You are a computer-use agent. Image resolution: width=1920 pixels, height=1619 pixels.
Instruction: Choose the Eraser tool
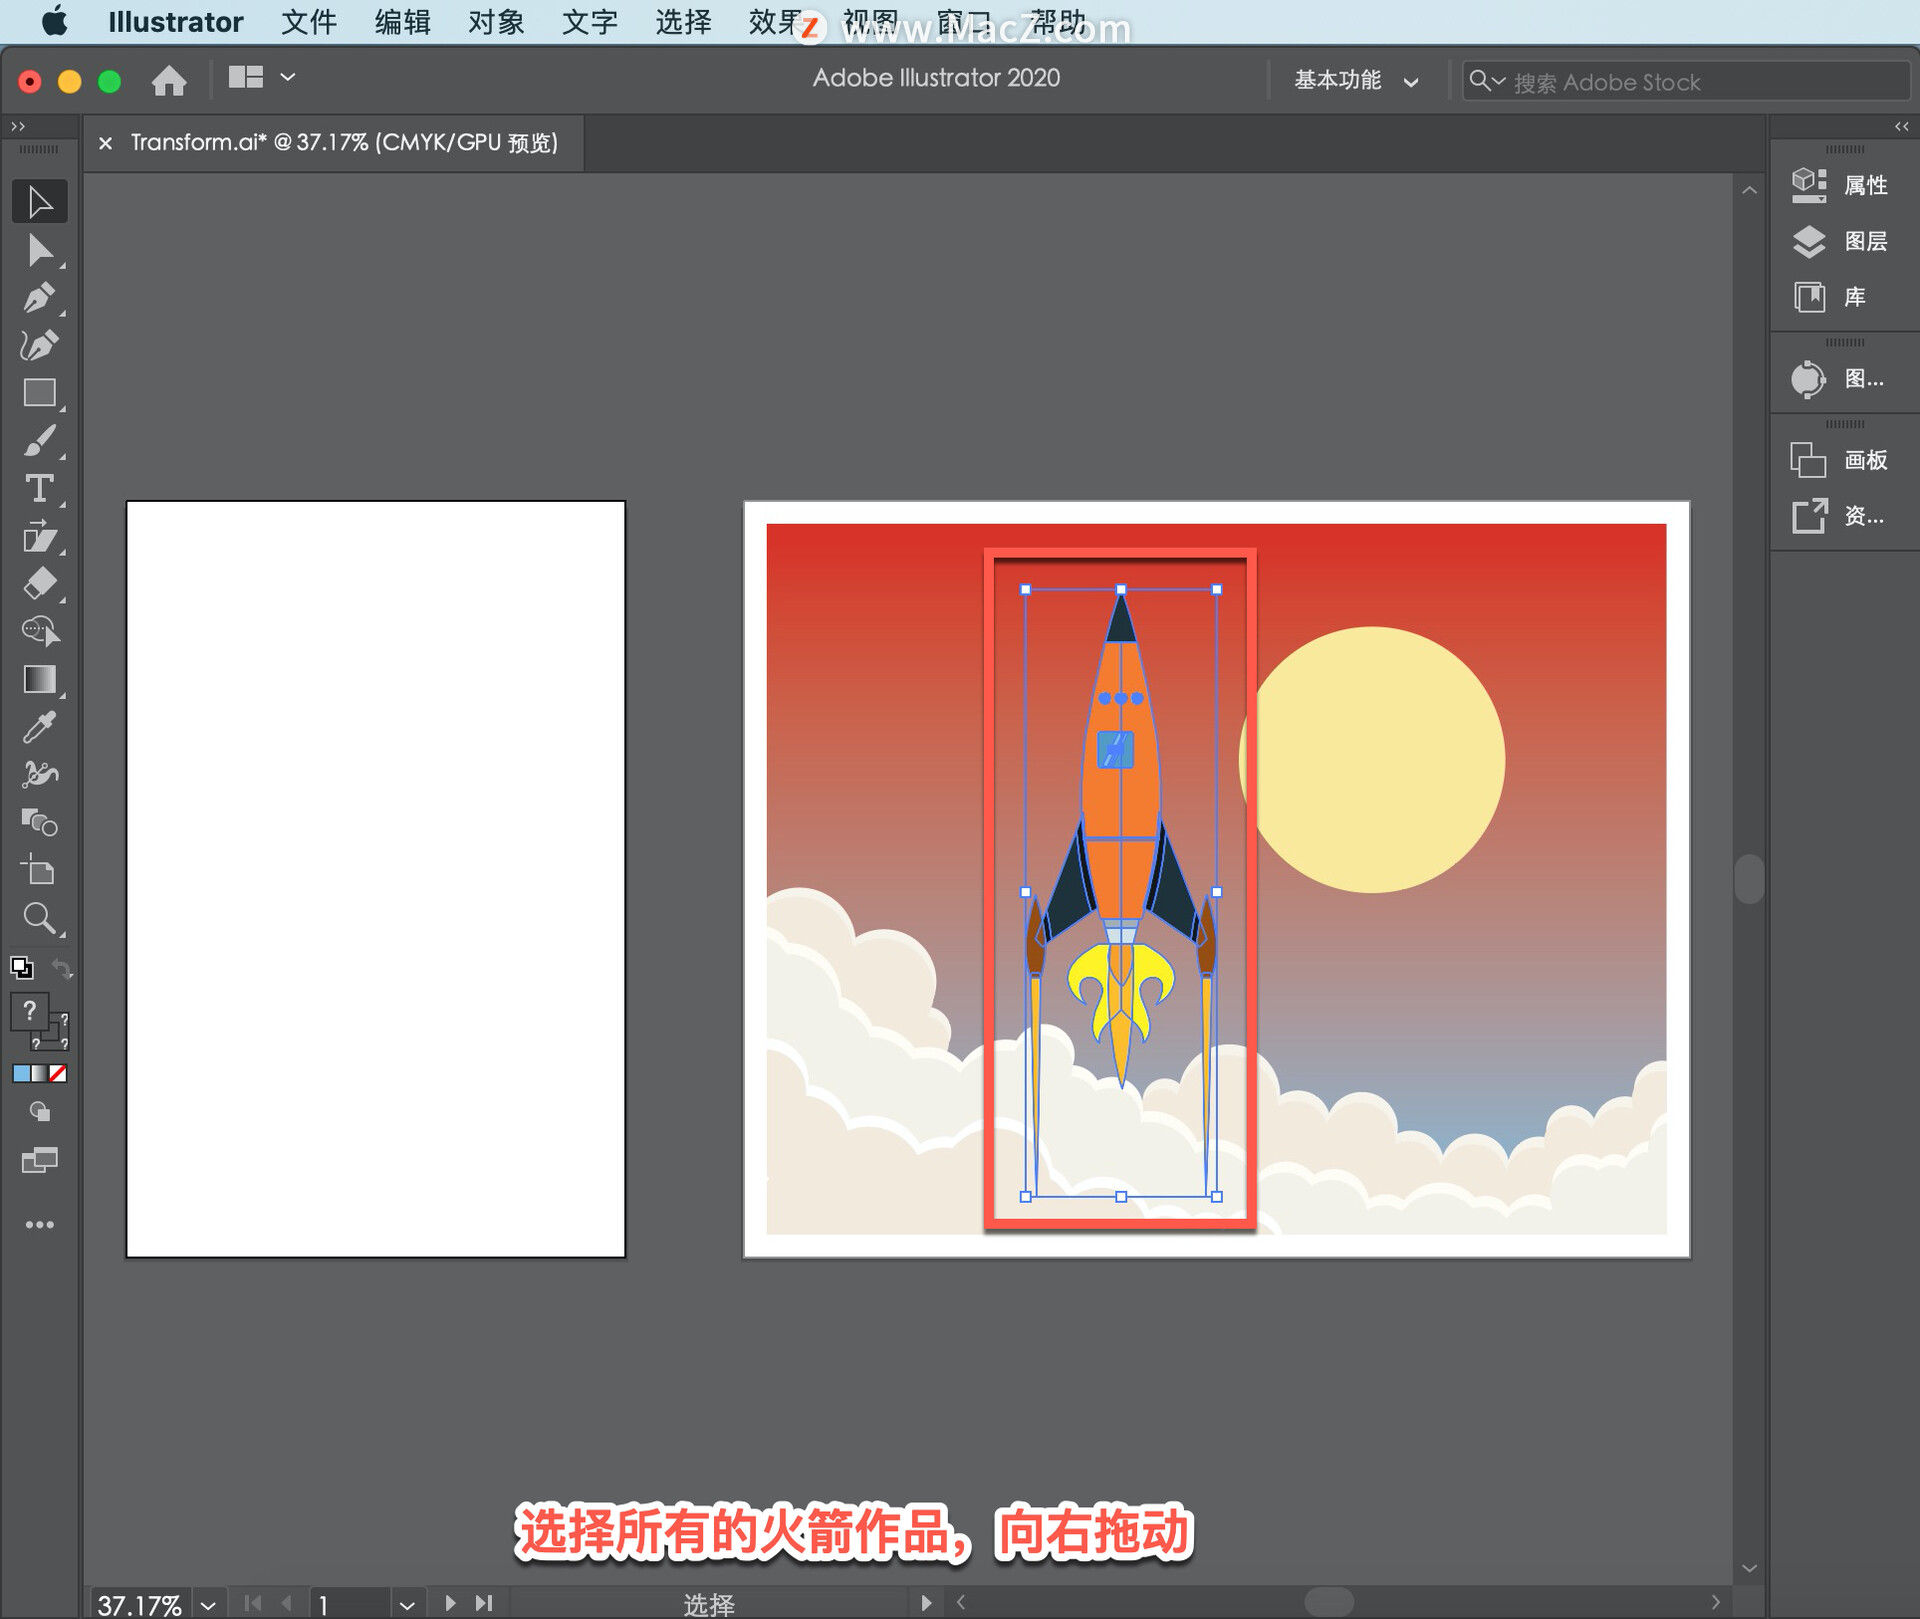(40, 584)
